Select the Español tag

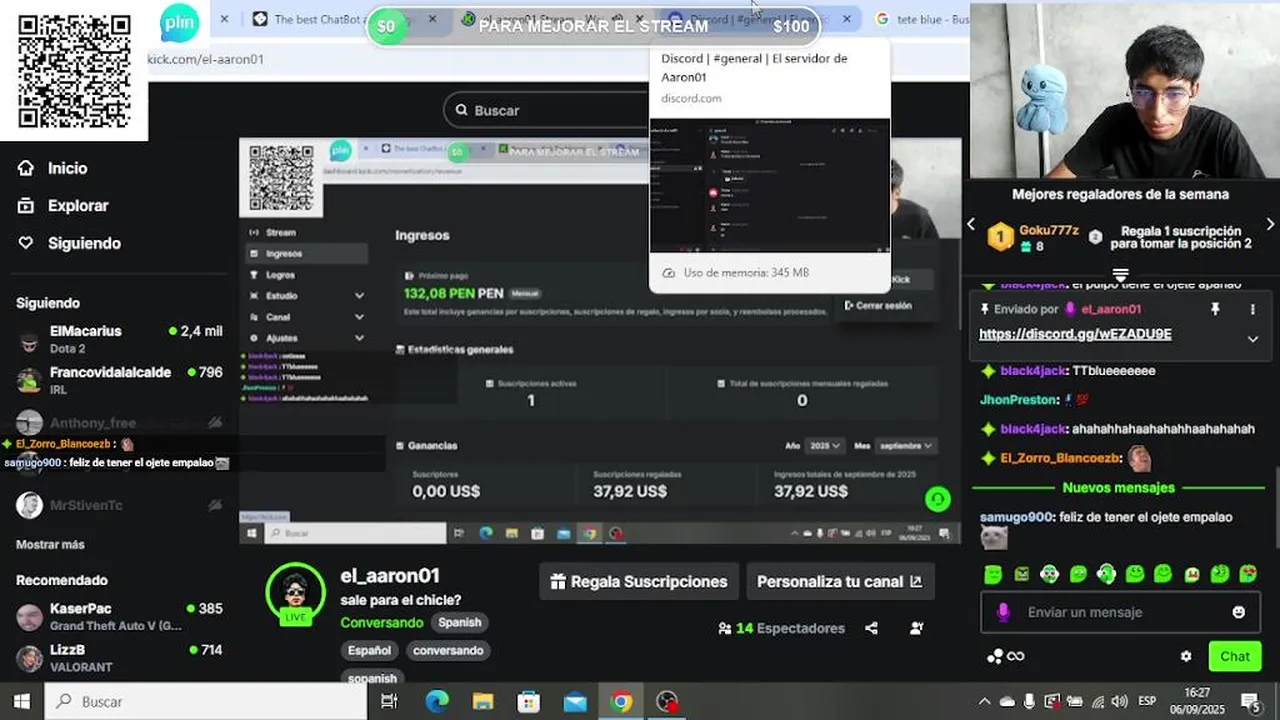click(369, 650)
